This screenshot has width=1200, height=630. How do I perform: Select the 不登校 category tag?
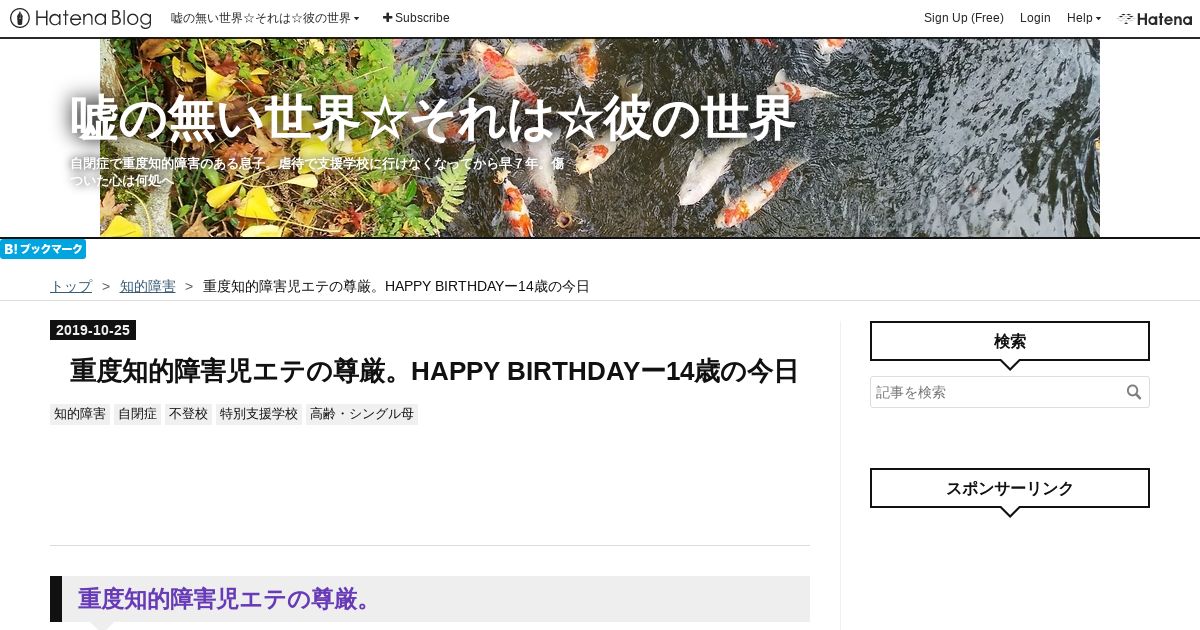188,414
